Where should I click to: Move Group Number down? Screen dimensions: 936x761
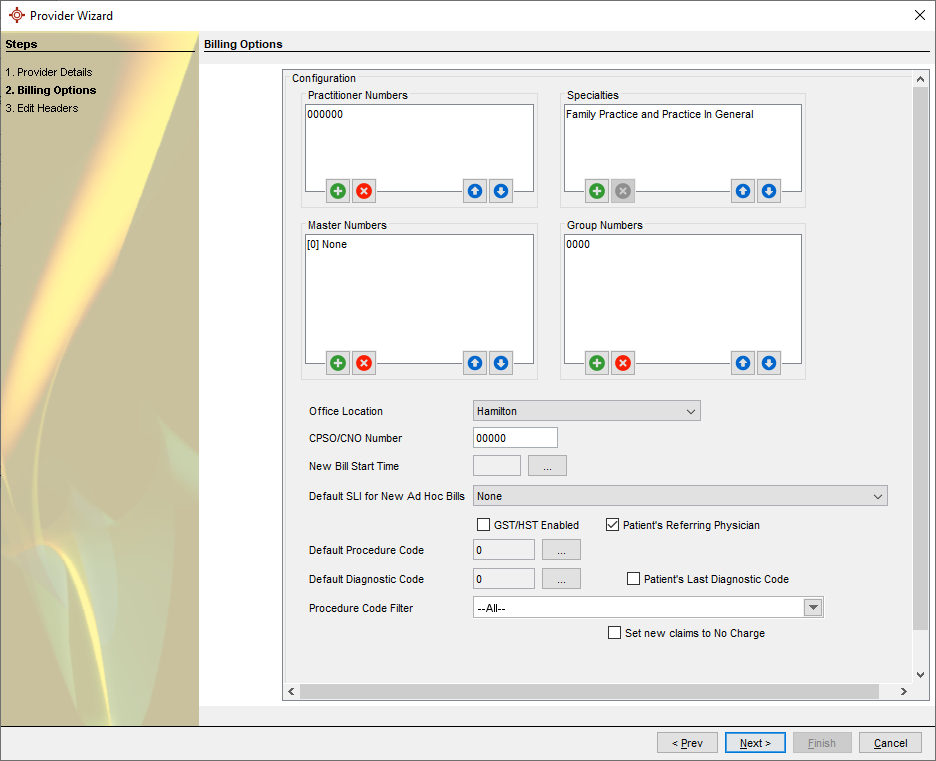click(x=769, y=363)
